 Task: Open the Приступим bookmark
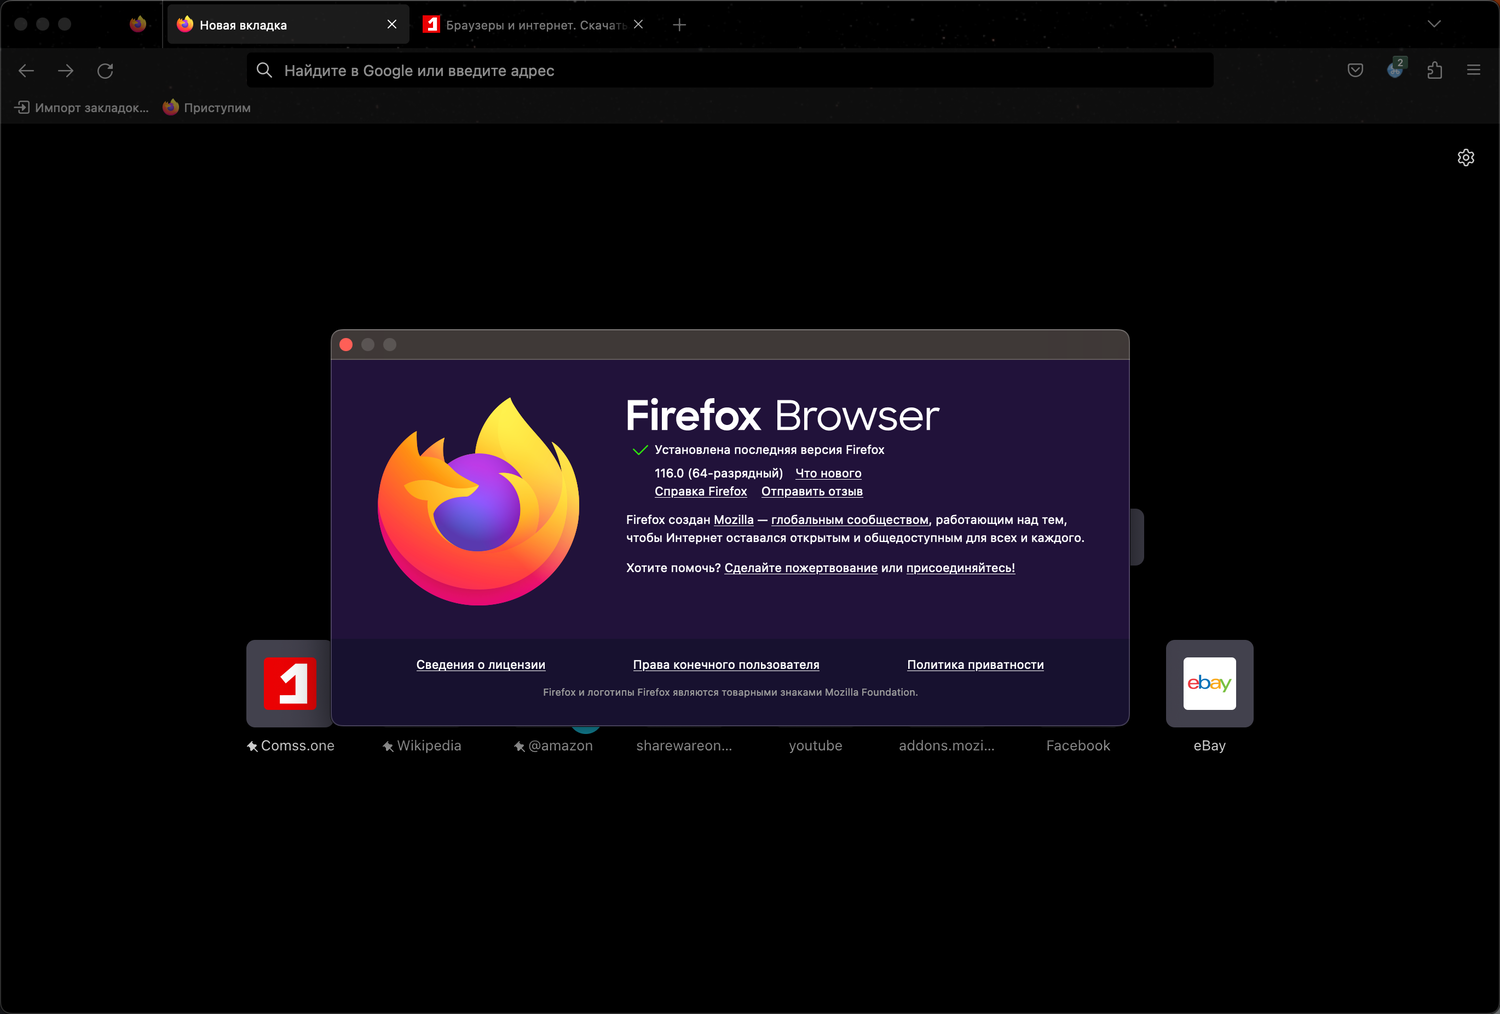(207, 108)
